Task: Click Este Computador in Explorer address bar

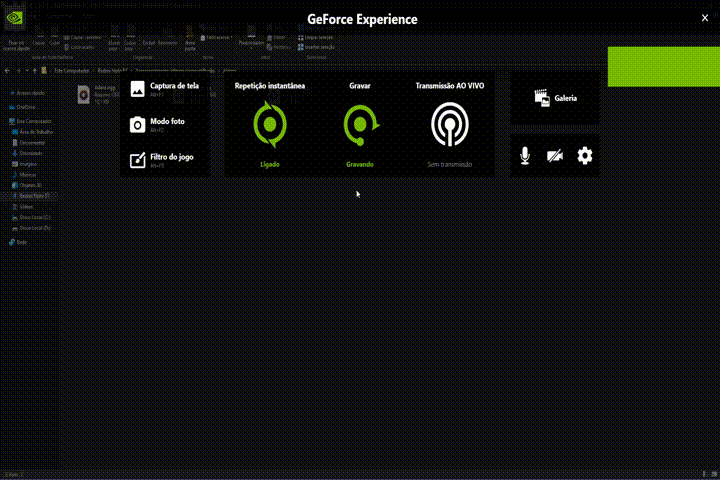Action: (72, 71)
